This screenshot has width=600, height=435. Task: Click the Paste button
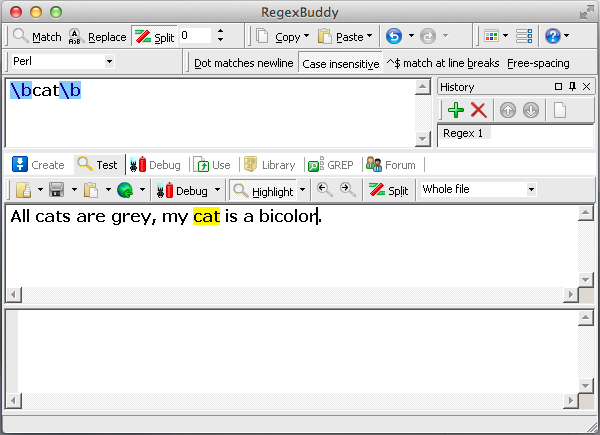[341, 37]
